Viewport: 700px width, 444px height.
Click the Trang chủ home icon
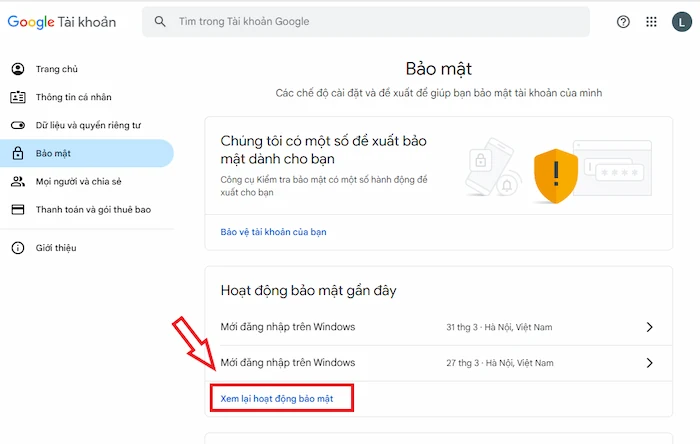[x=18, y=69]
